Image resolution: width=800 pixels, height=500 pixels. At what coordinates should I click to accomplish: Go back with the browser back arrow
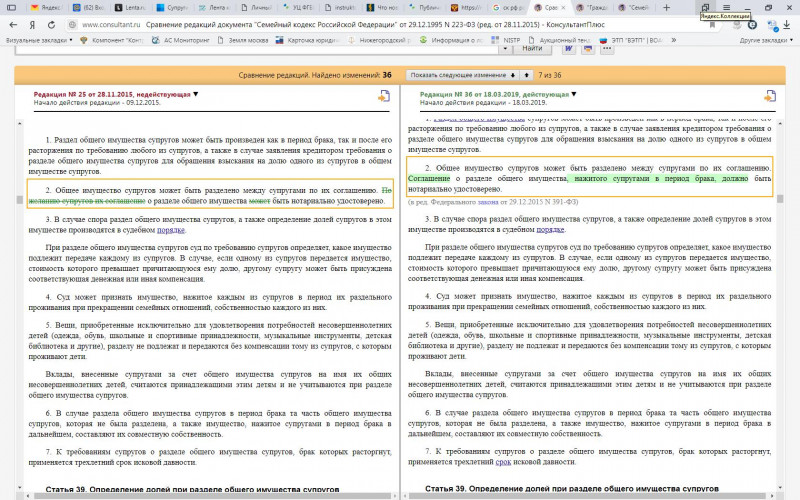(13, 24)
